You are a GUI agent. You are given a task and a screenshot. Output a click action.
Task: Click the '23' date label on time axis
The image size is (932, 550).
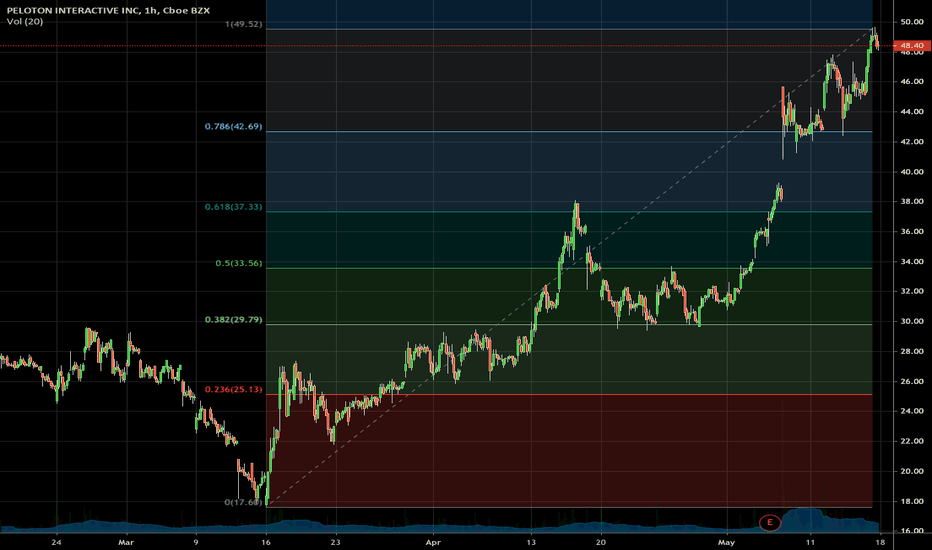tap(335, 542)
